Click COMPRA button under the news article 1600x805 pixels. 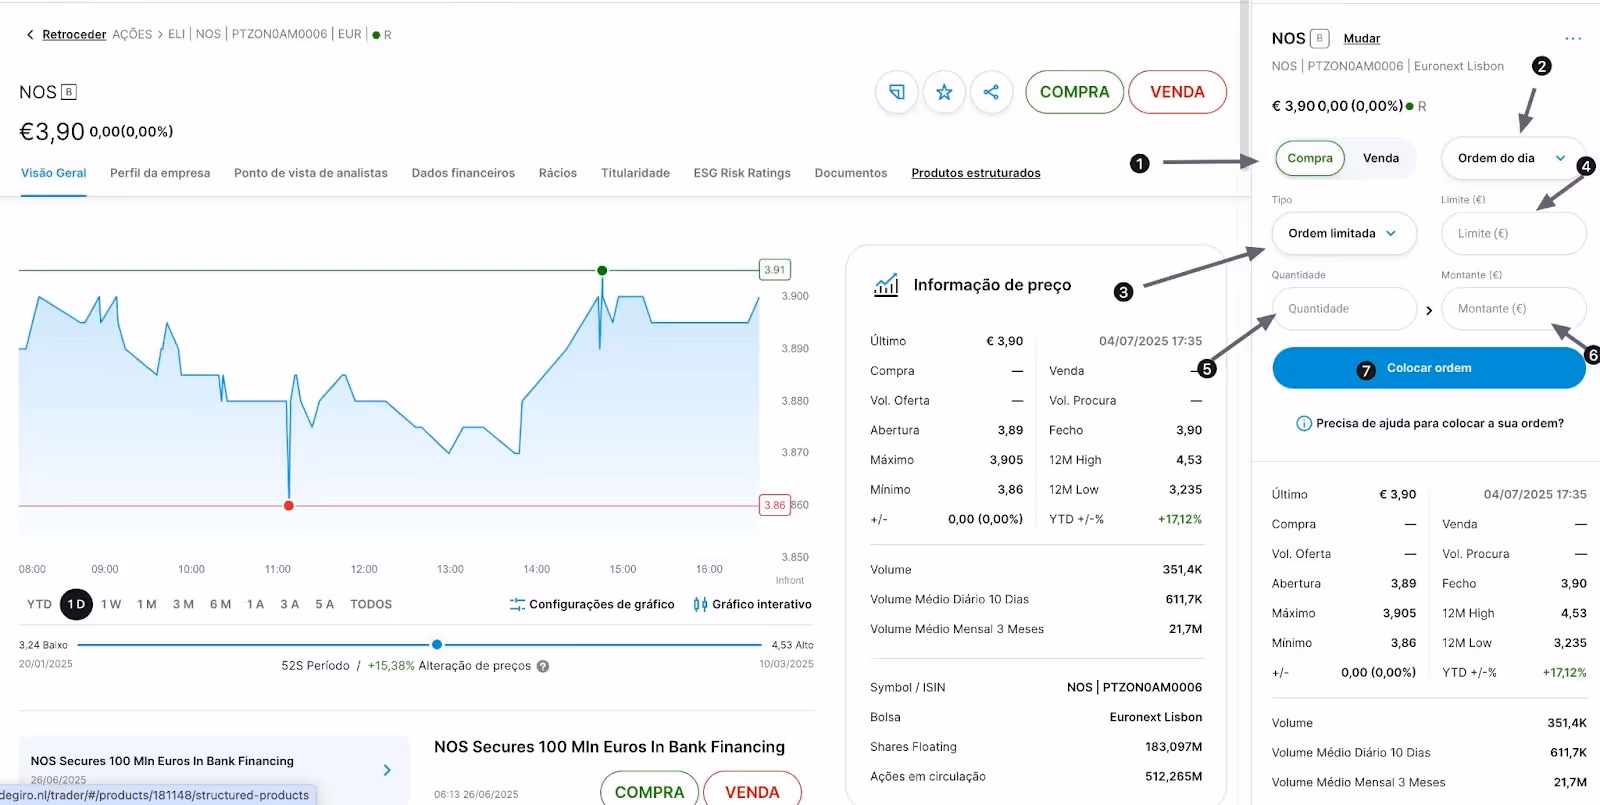[x=649, y=791]
